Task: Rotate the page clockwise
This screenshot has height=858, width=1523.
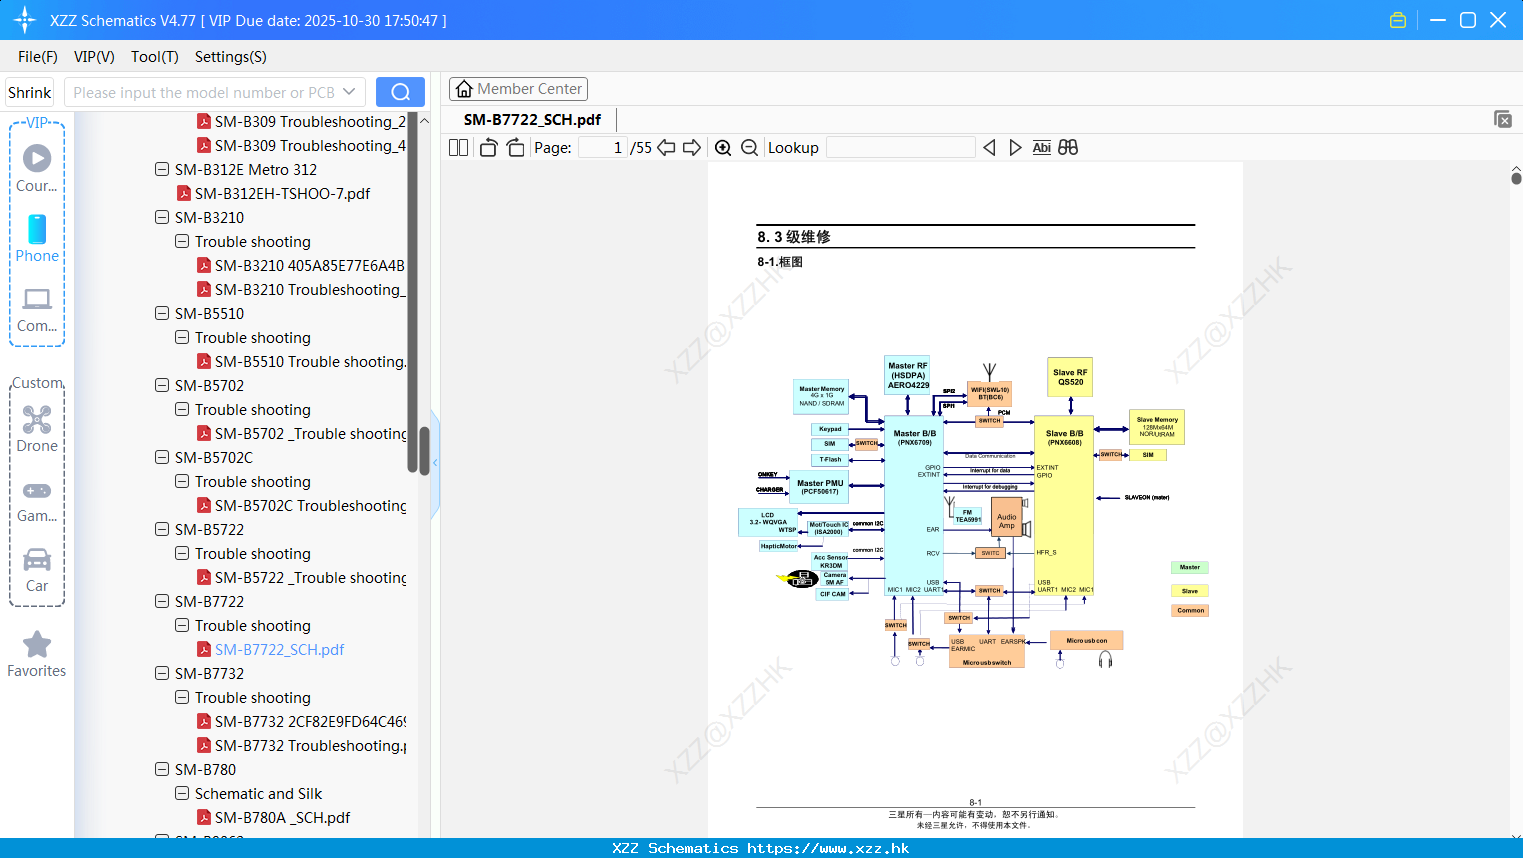Action: 515,147
